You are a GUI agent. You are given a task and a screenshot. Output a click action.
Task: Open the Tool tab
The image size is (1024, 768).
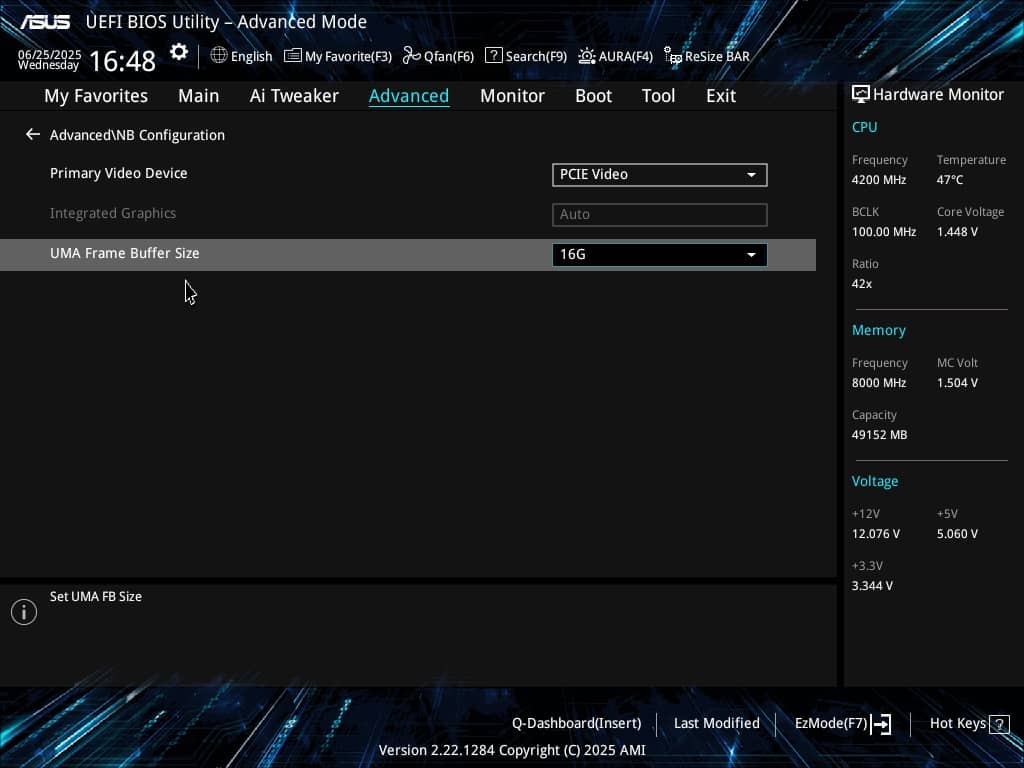(x=658, y=96)
